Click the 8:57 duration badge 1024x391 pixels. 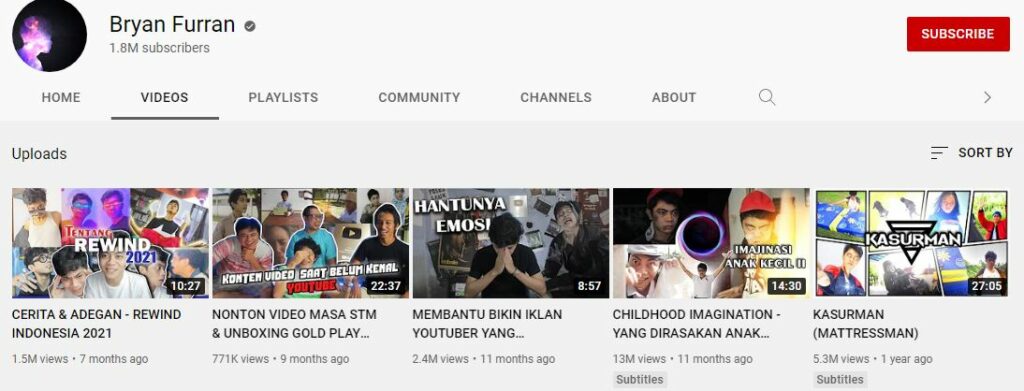(590, 286)
